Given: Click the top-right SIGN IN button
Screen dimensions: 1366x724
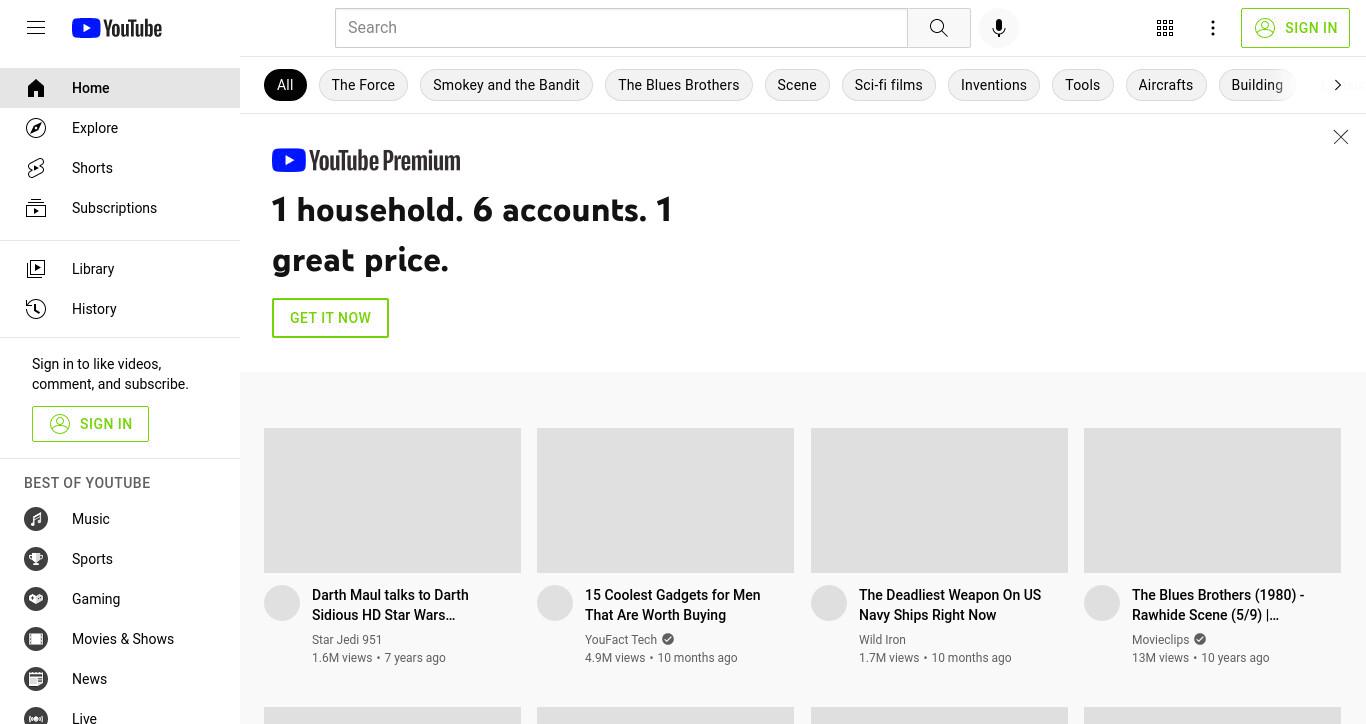Looking at the screenshot, I should tap(1295, 28).
